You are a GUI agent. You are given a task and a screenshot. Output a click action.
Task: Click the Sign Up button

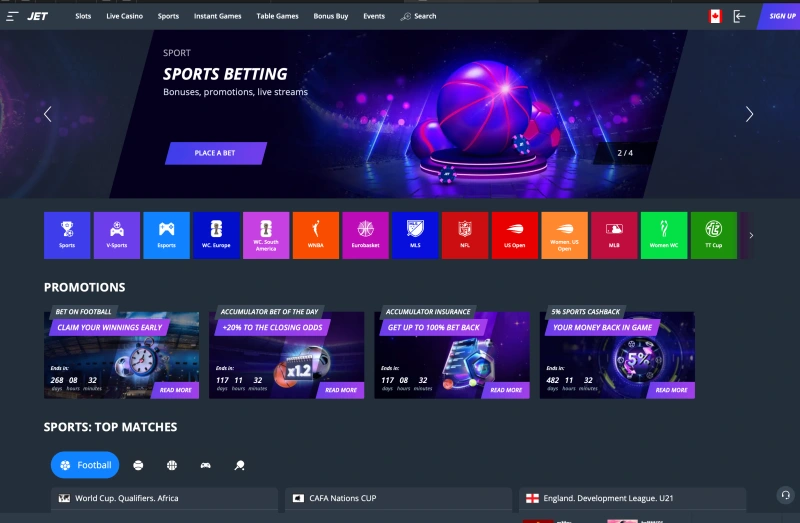(x=782, y=16)
